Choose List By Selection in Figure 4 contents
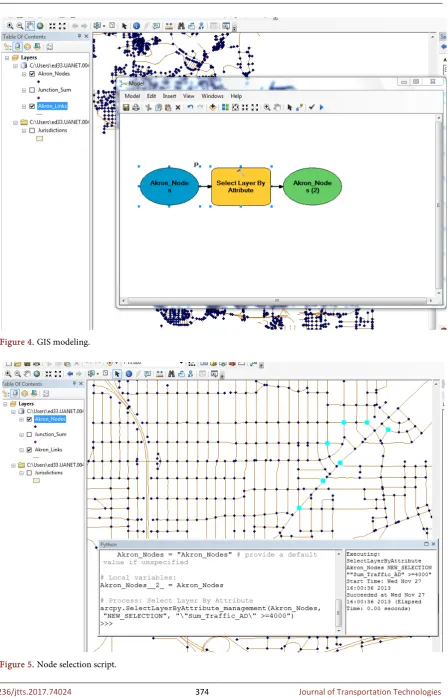 tap(37, 46)
